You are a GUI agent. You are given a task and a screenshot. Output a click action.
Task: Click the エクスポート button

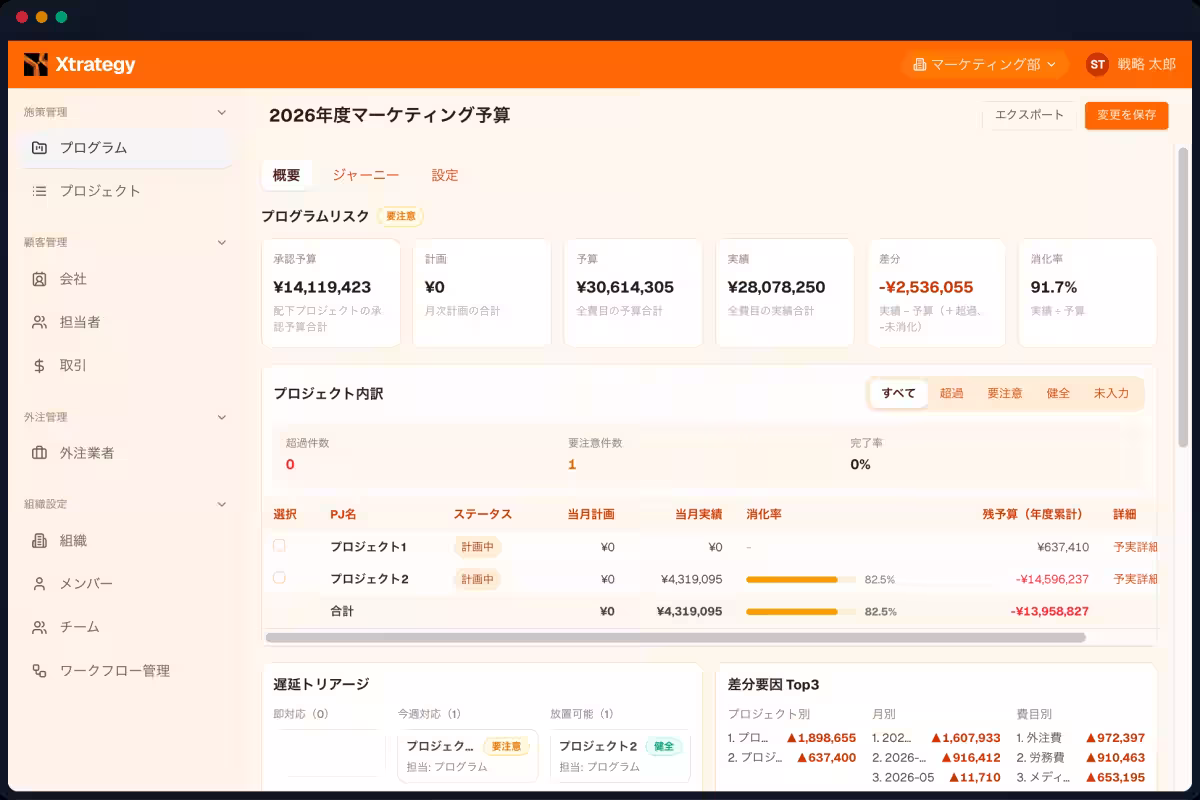tap(1030, 115)
